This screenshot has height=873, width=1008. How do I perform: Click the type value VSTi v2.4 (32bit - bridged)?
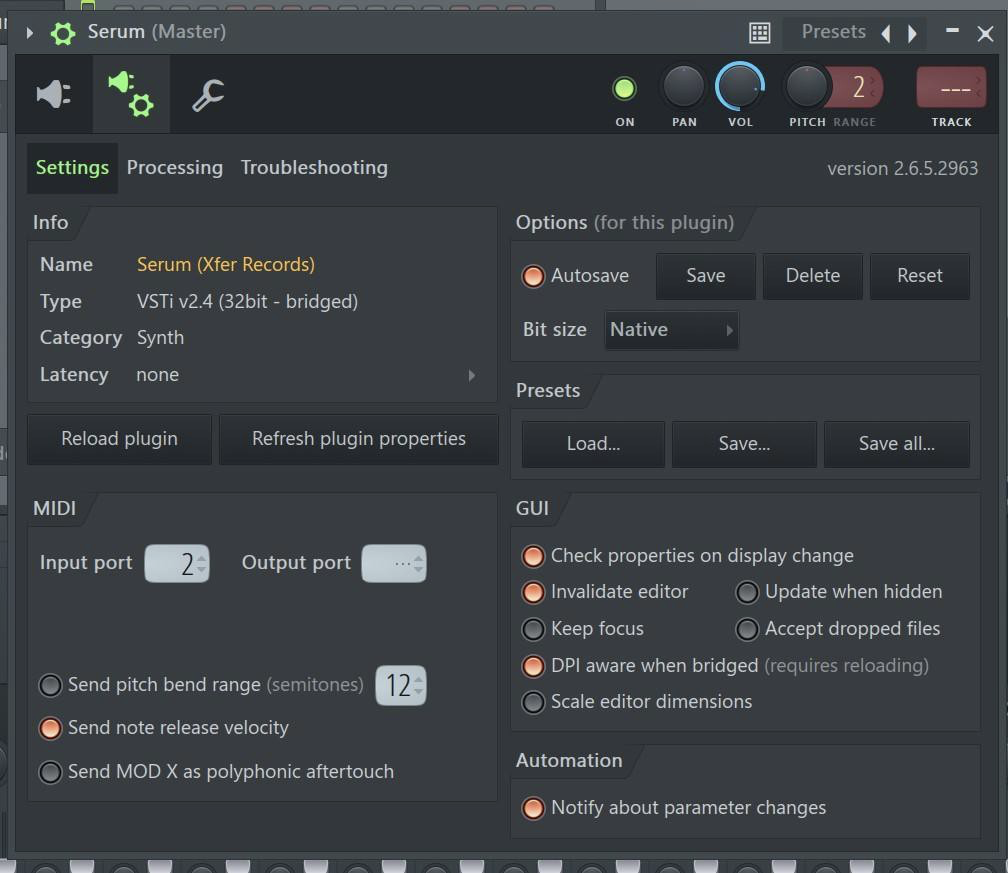(247, 302)
